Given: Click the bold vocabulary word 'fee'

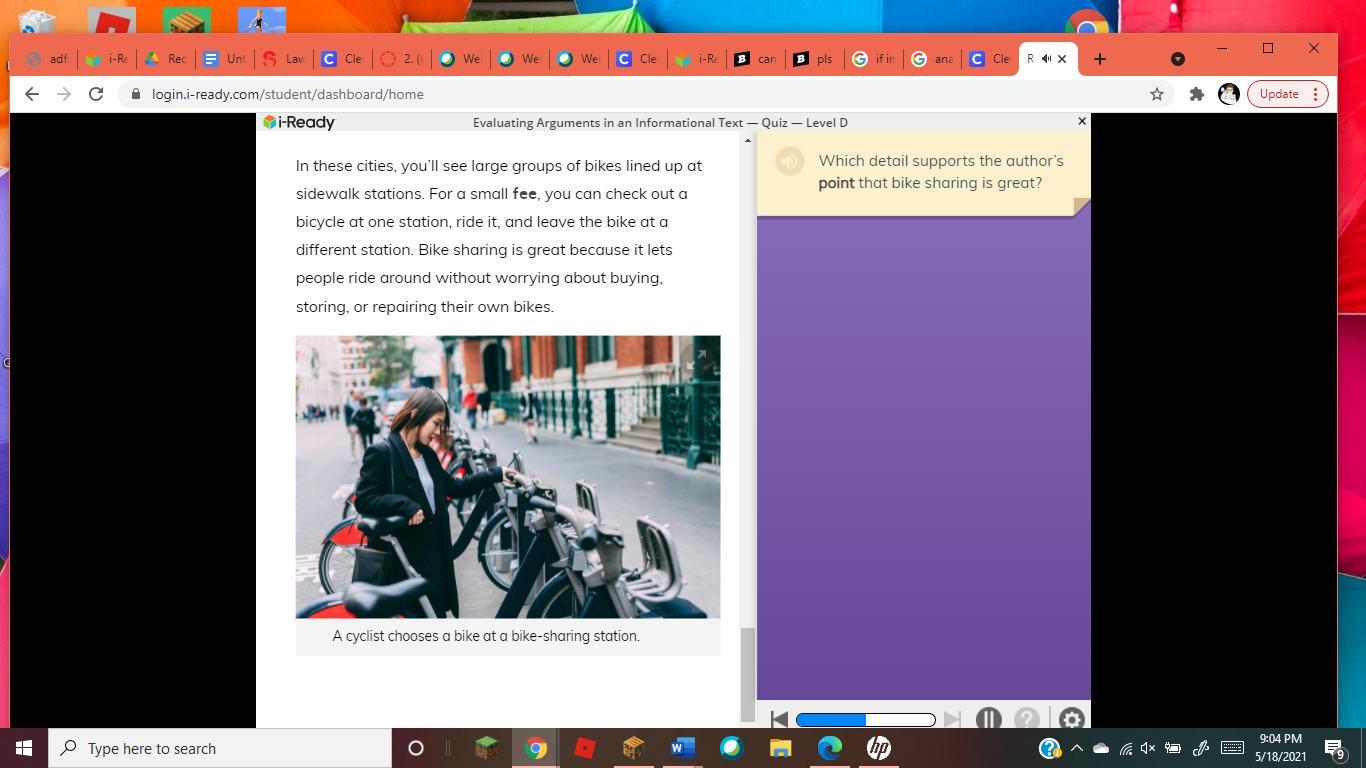Looking at the screenshot, I should coord(525,193).
